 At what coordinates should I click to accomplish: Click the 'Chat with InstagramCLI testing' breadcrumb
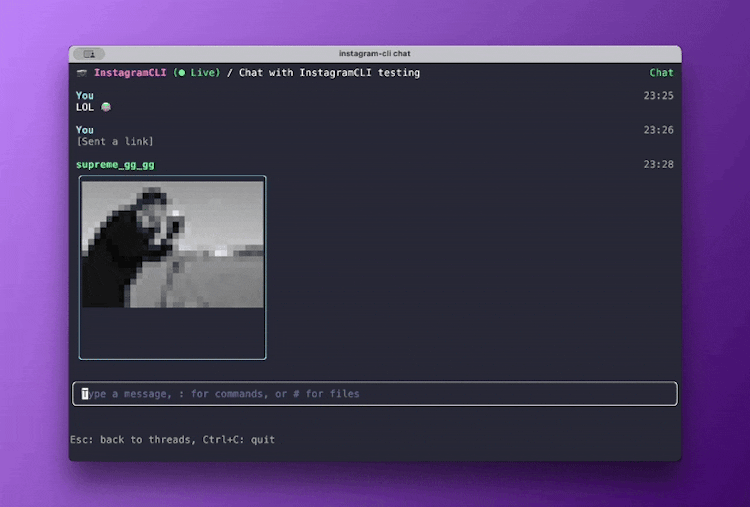click(328, 73)
